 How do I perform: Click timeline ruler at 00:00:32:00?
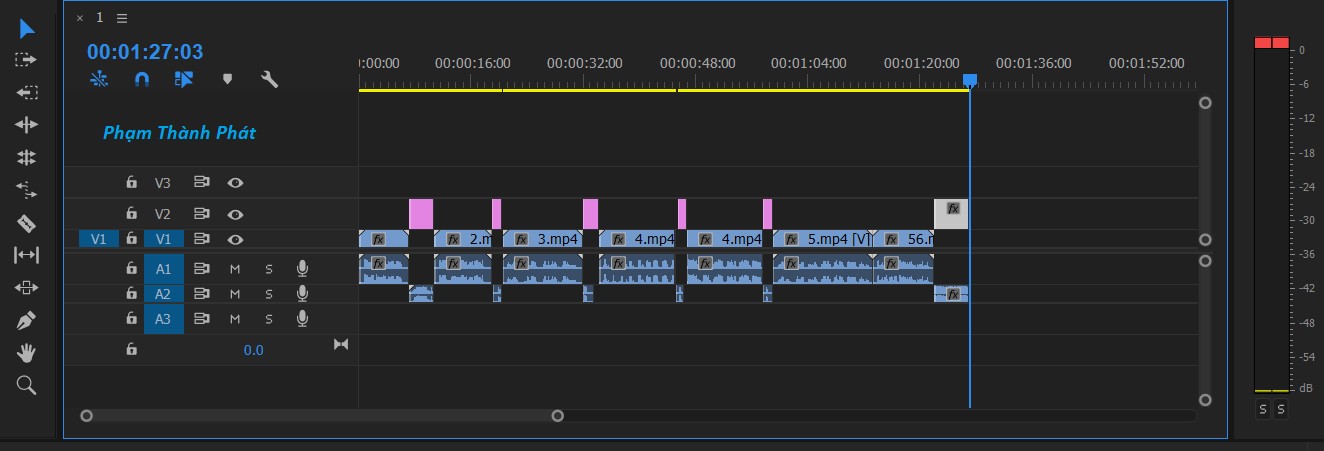(583, 63)
